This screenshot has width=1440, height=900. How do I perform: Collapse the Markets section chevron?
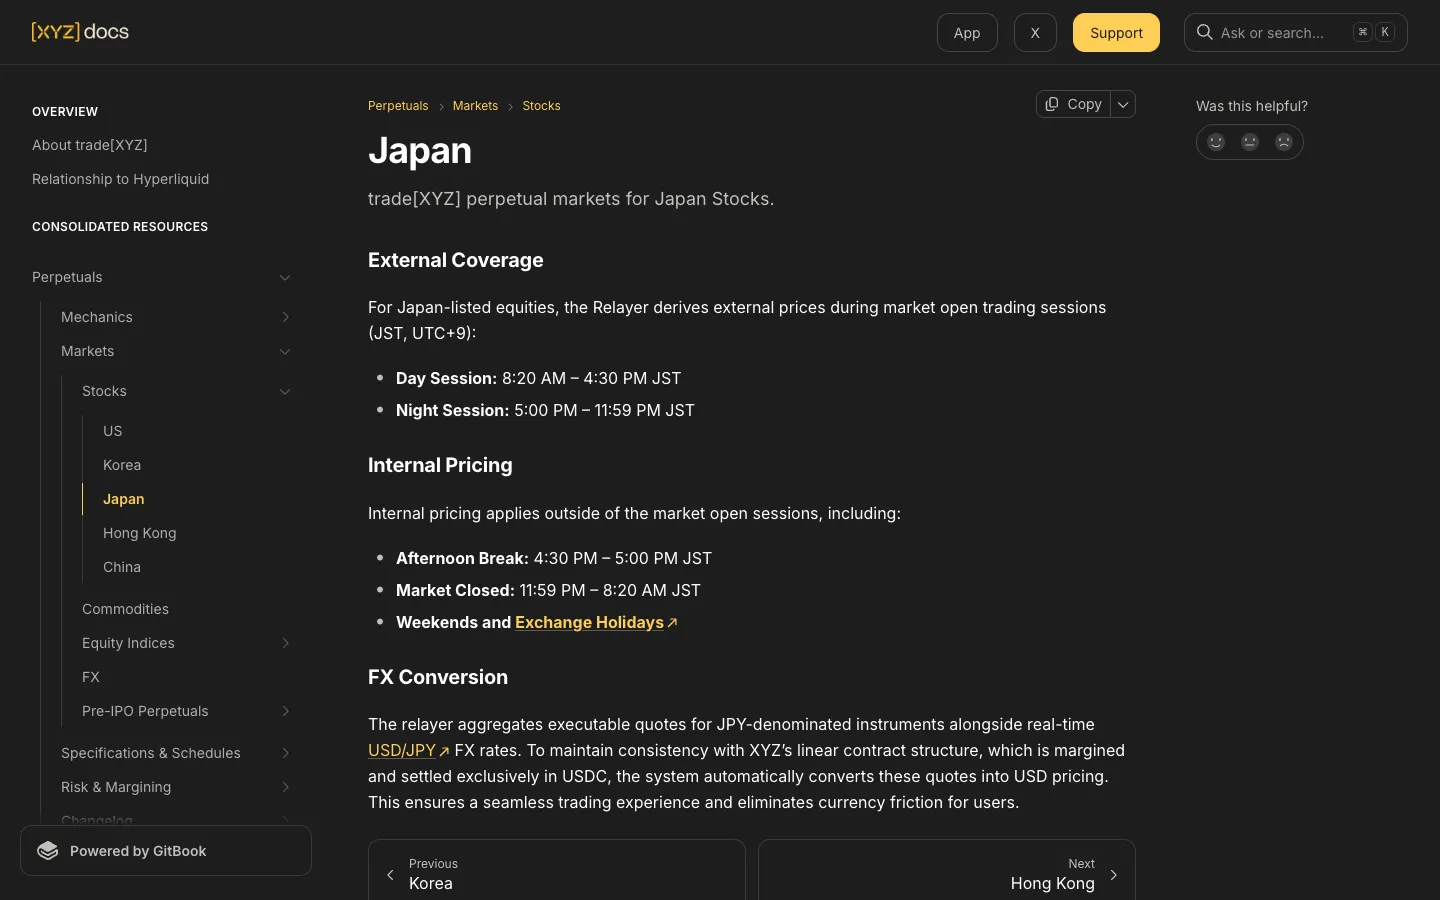click(285, 352)
